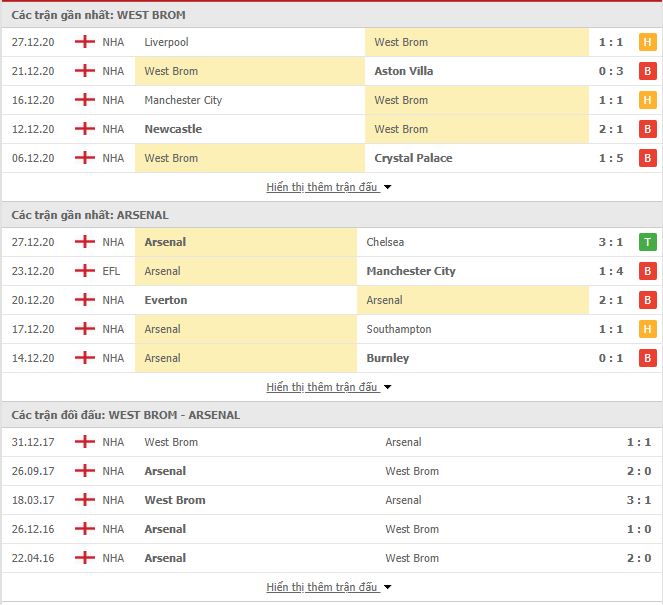
Task: Click the H badge on the Southampton row
Action: click(x=647, y=329)
